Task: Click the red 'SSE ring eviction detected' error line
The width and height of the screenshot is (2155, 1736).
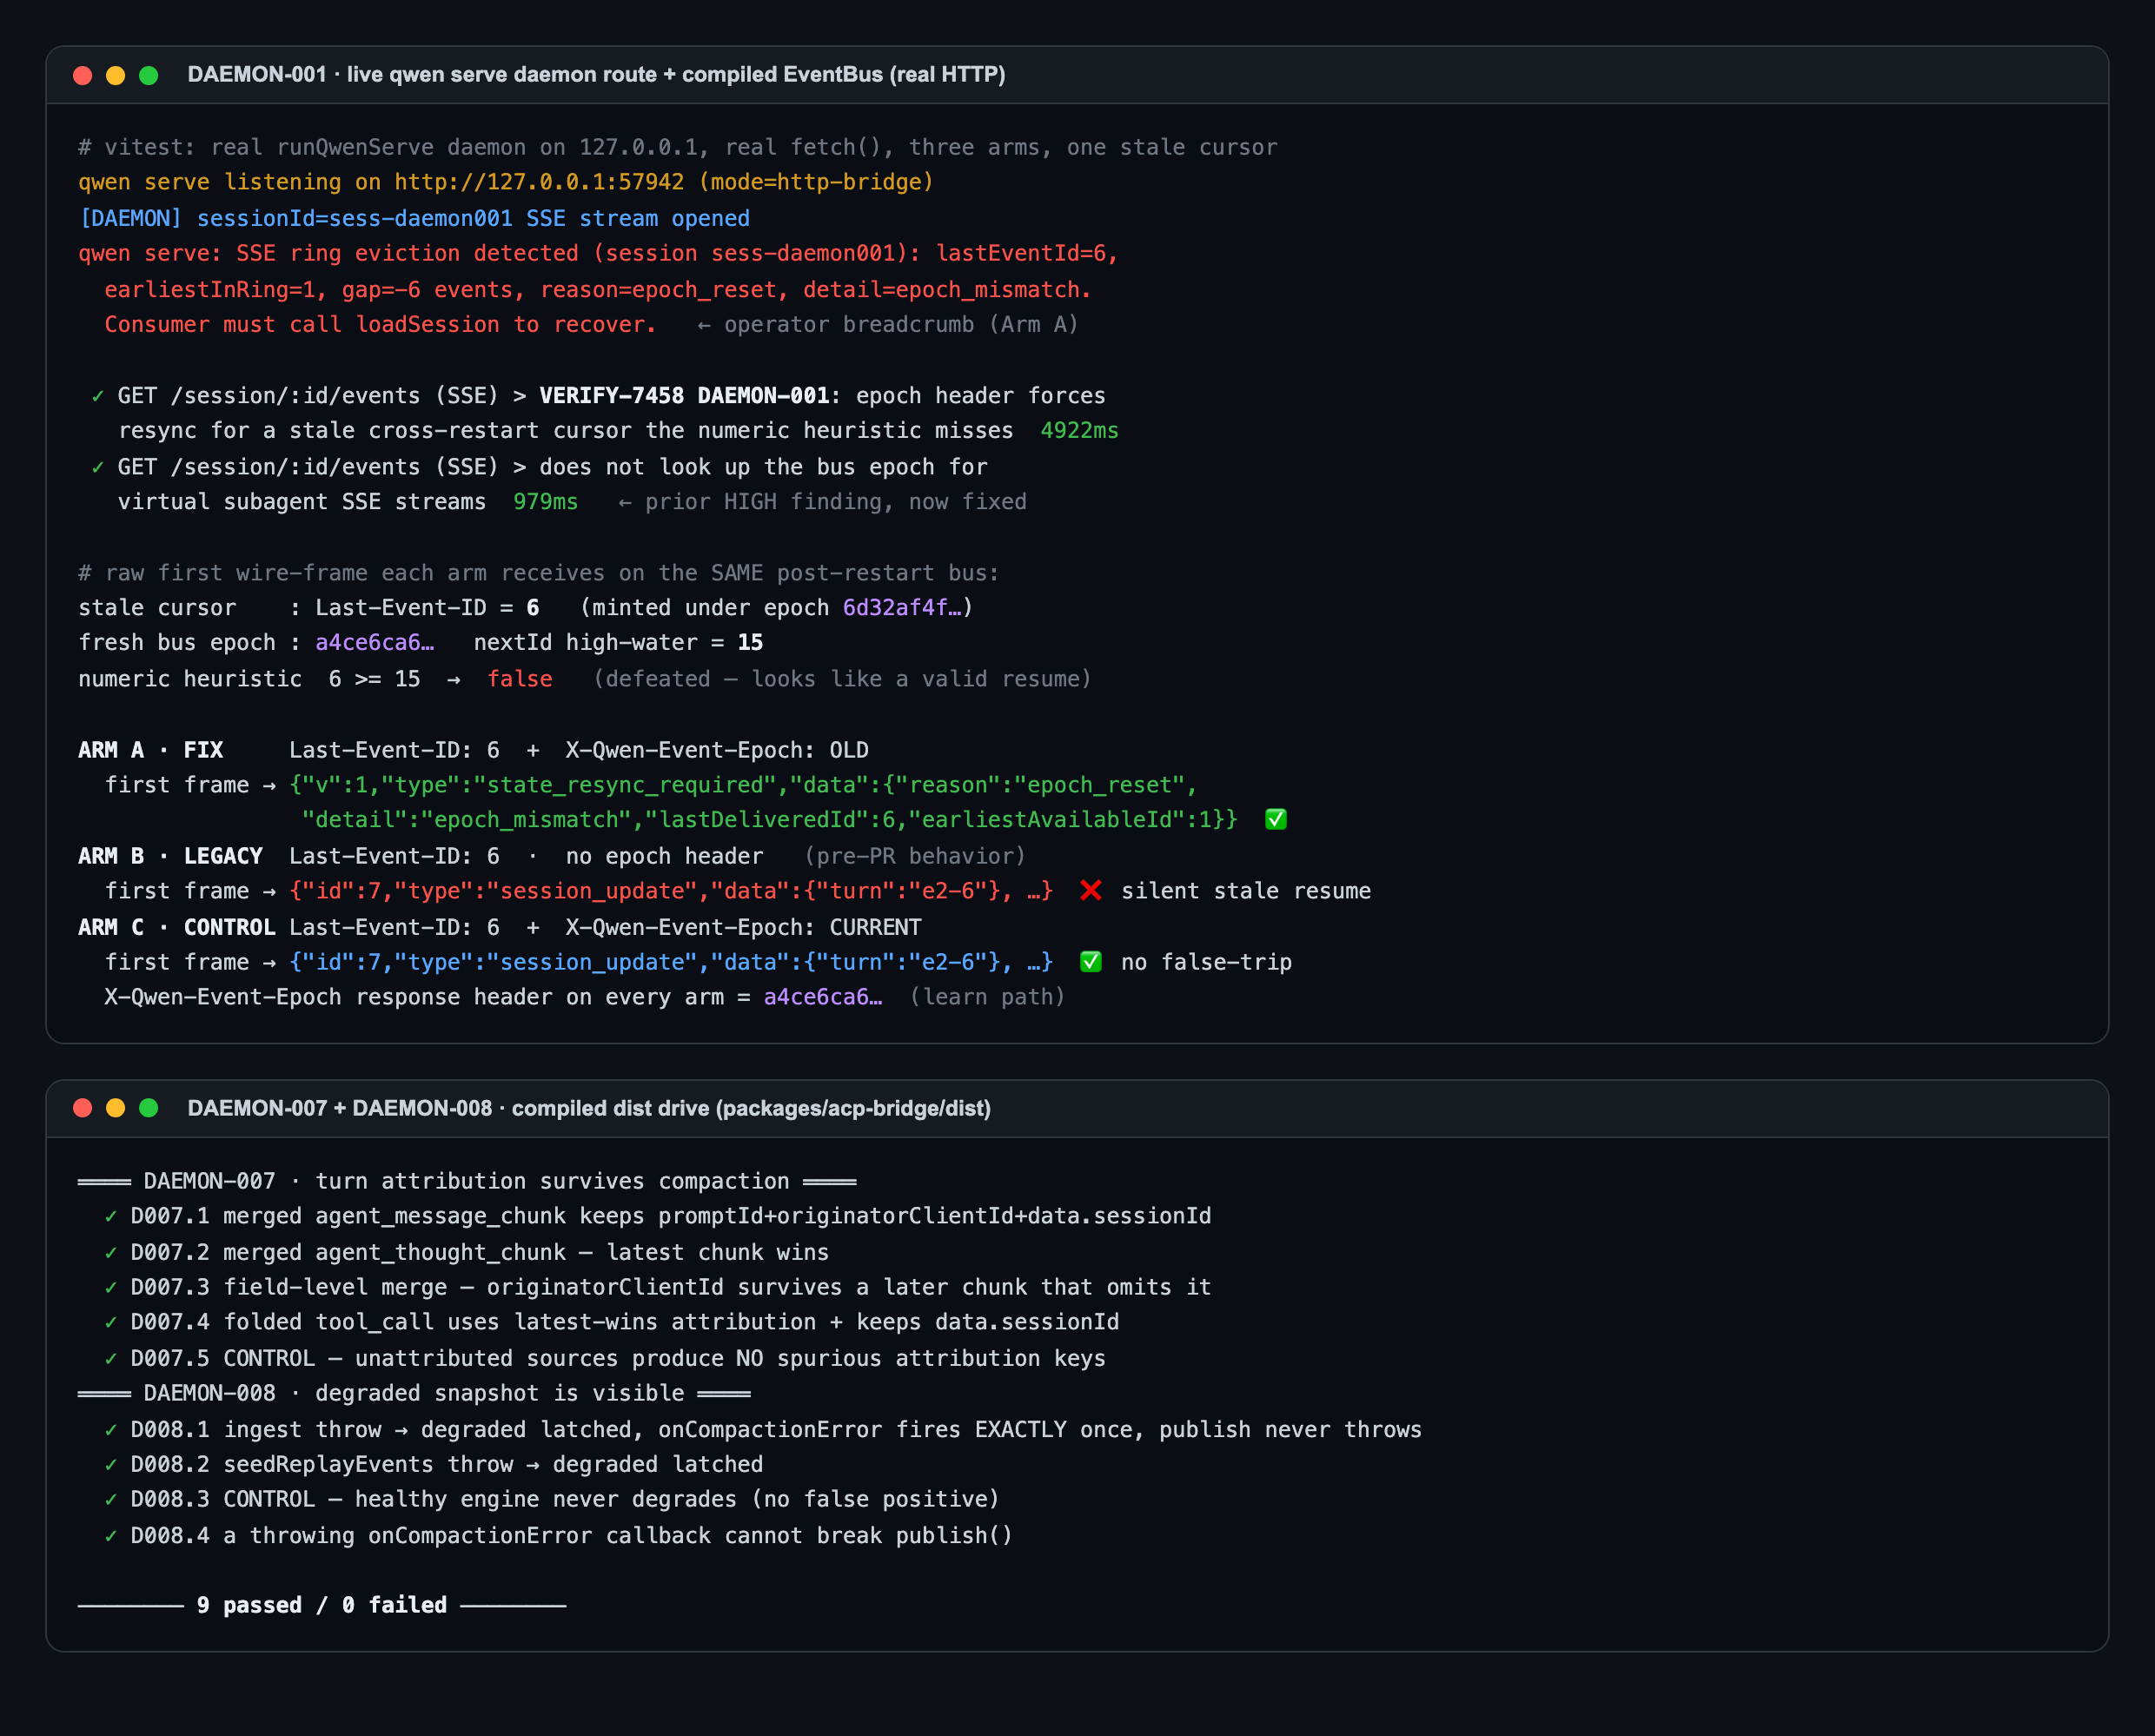Action: click(598, 254)
